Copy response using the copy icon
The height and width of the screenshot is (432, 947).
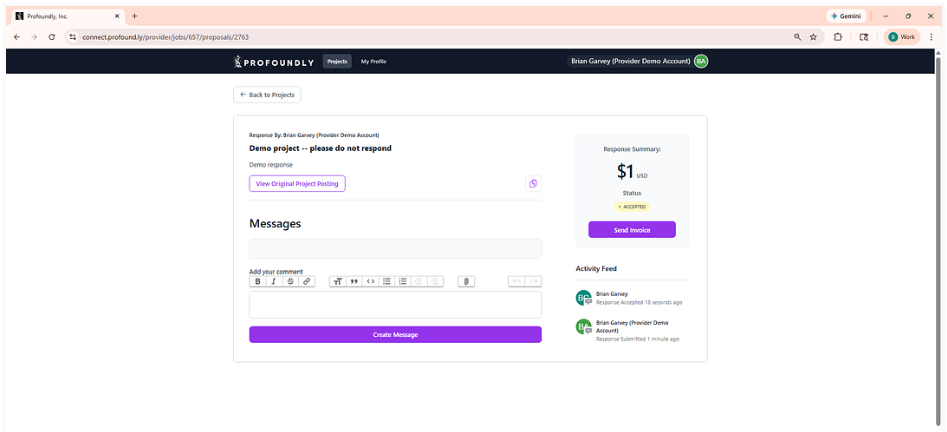click(x=533, y=183)
